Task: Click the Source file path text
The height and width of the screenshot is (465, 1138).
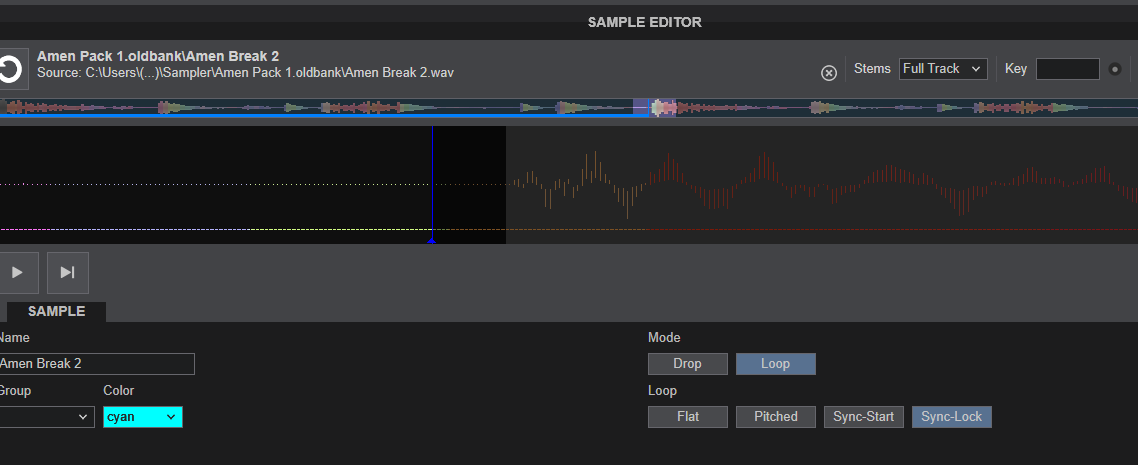Action: pyautogui.click(x=246, y=73)
